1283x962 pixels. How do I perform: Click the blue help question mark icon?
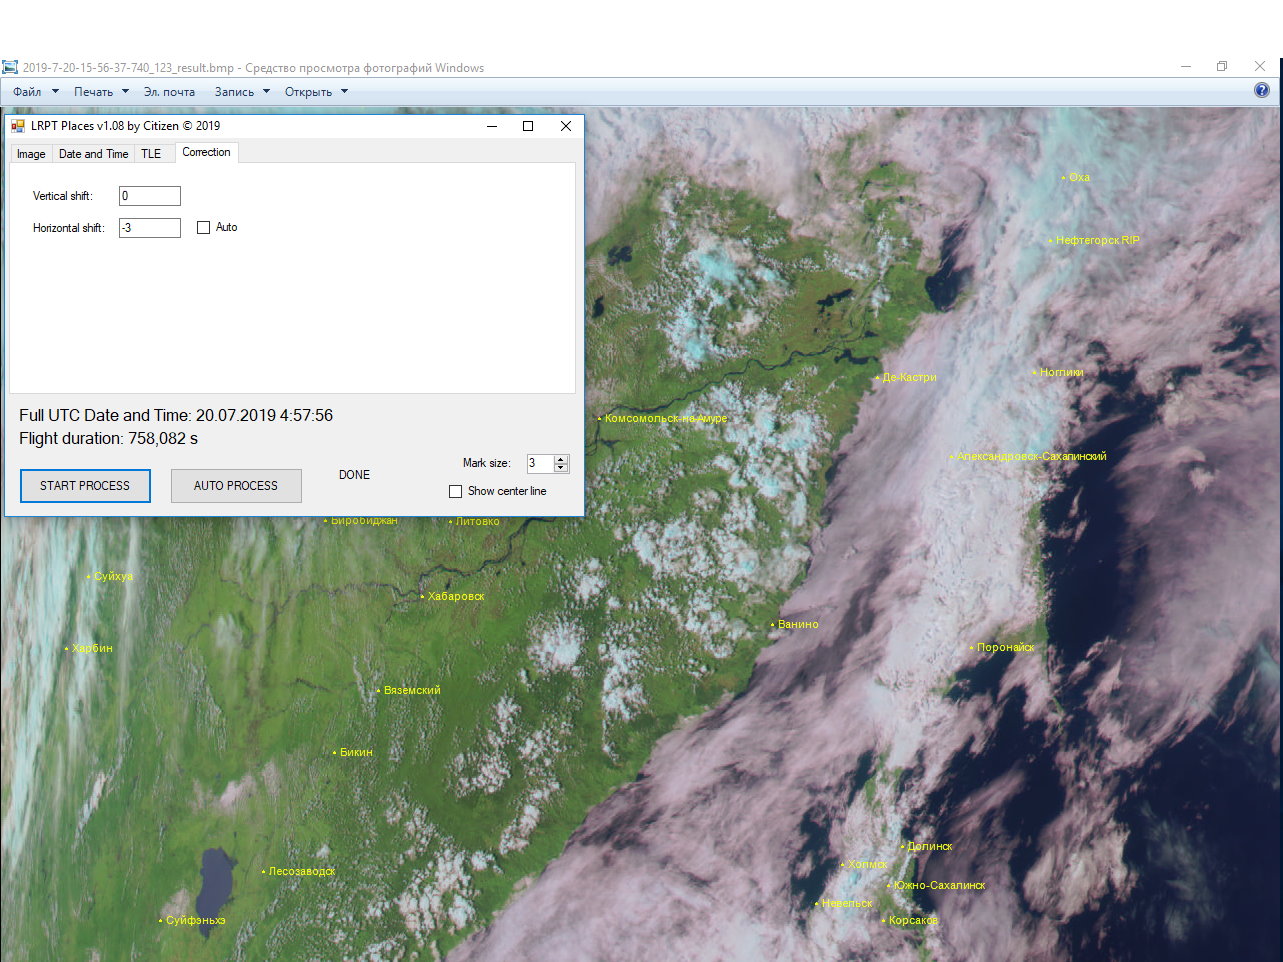tap(1261, 90)
